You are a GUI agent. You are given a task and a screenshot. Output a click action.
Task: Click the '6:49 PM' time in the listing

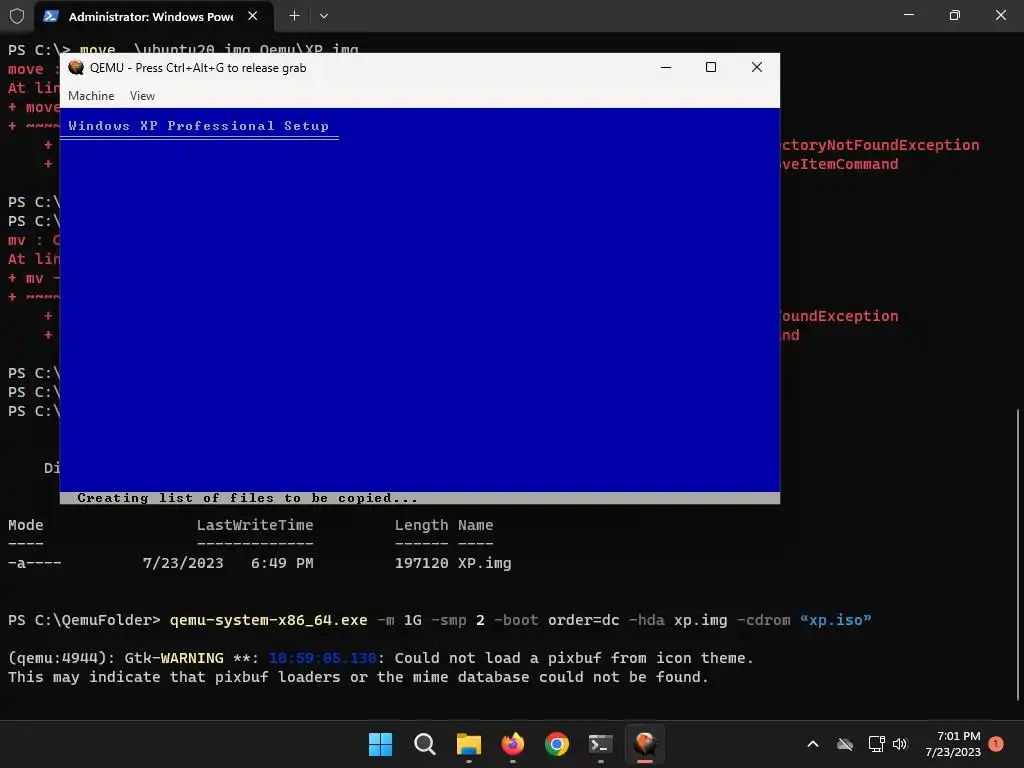coord(282,563)
